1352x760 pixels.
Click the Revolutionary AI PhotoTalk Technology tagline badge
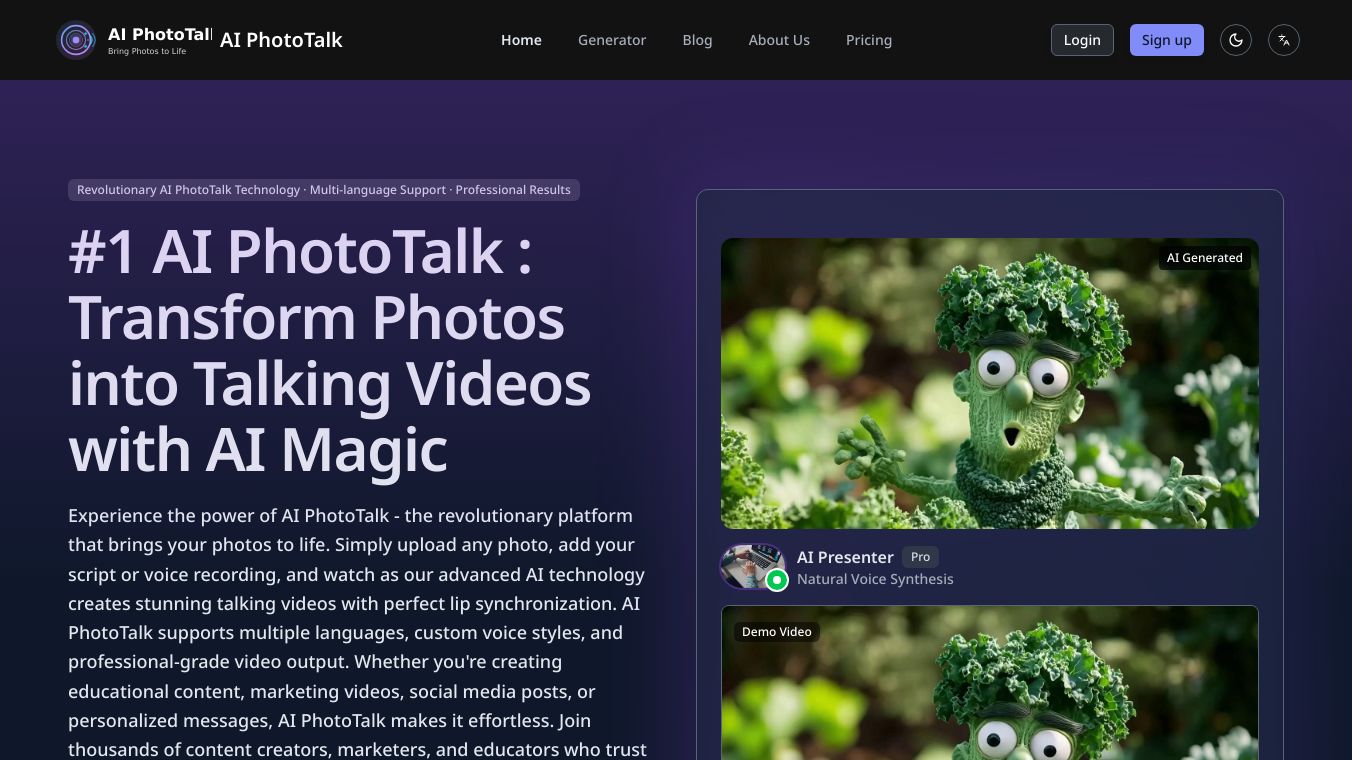[x=324, y=190]
